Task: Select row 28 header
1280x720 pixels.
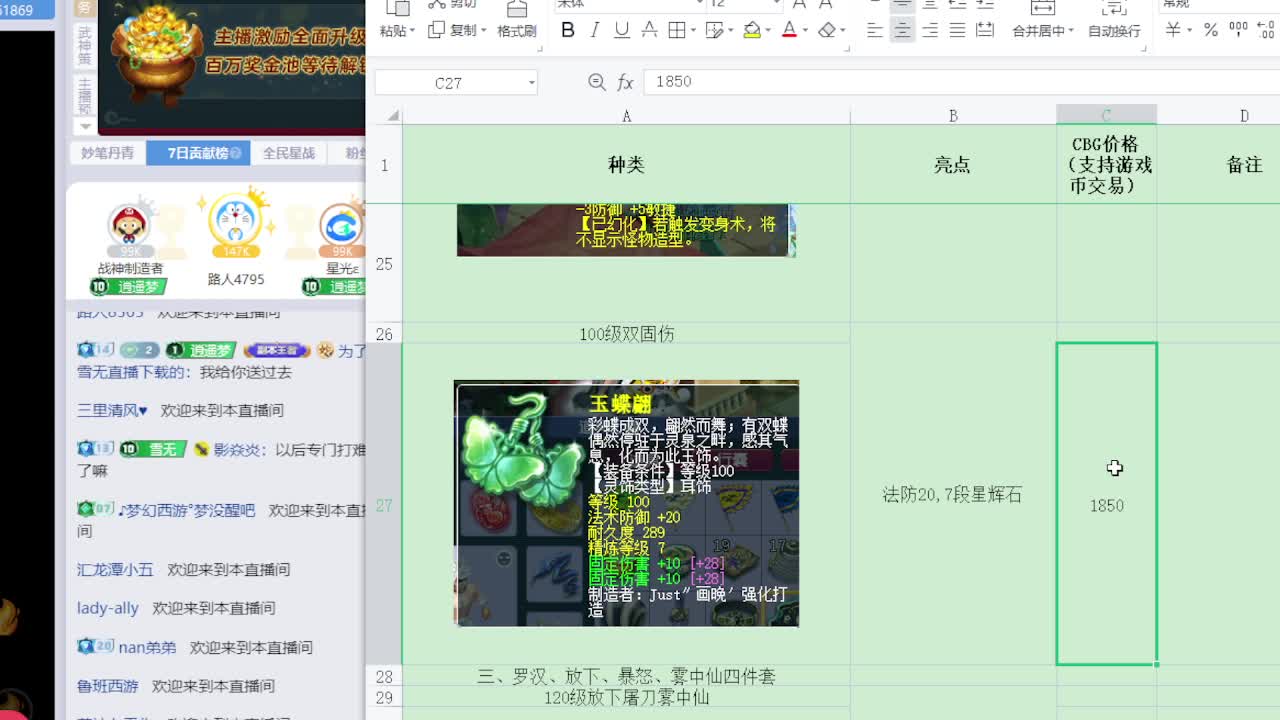Action: pyautogui.click(x=384, y=677)
